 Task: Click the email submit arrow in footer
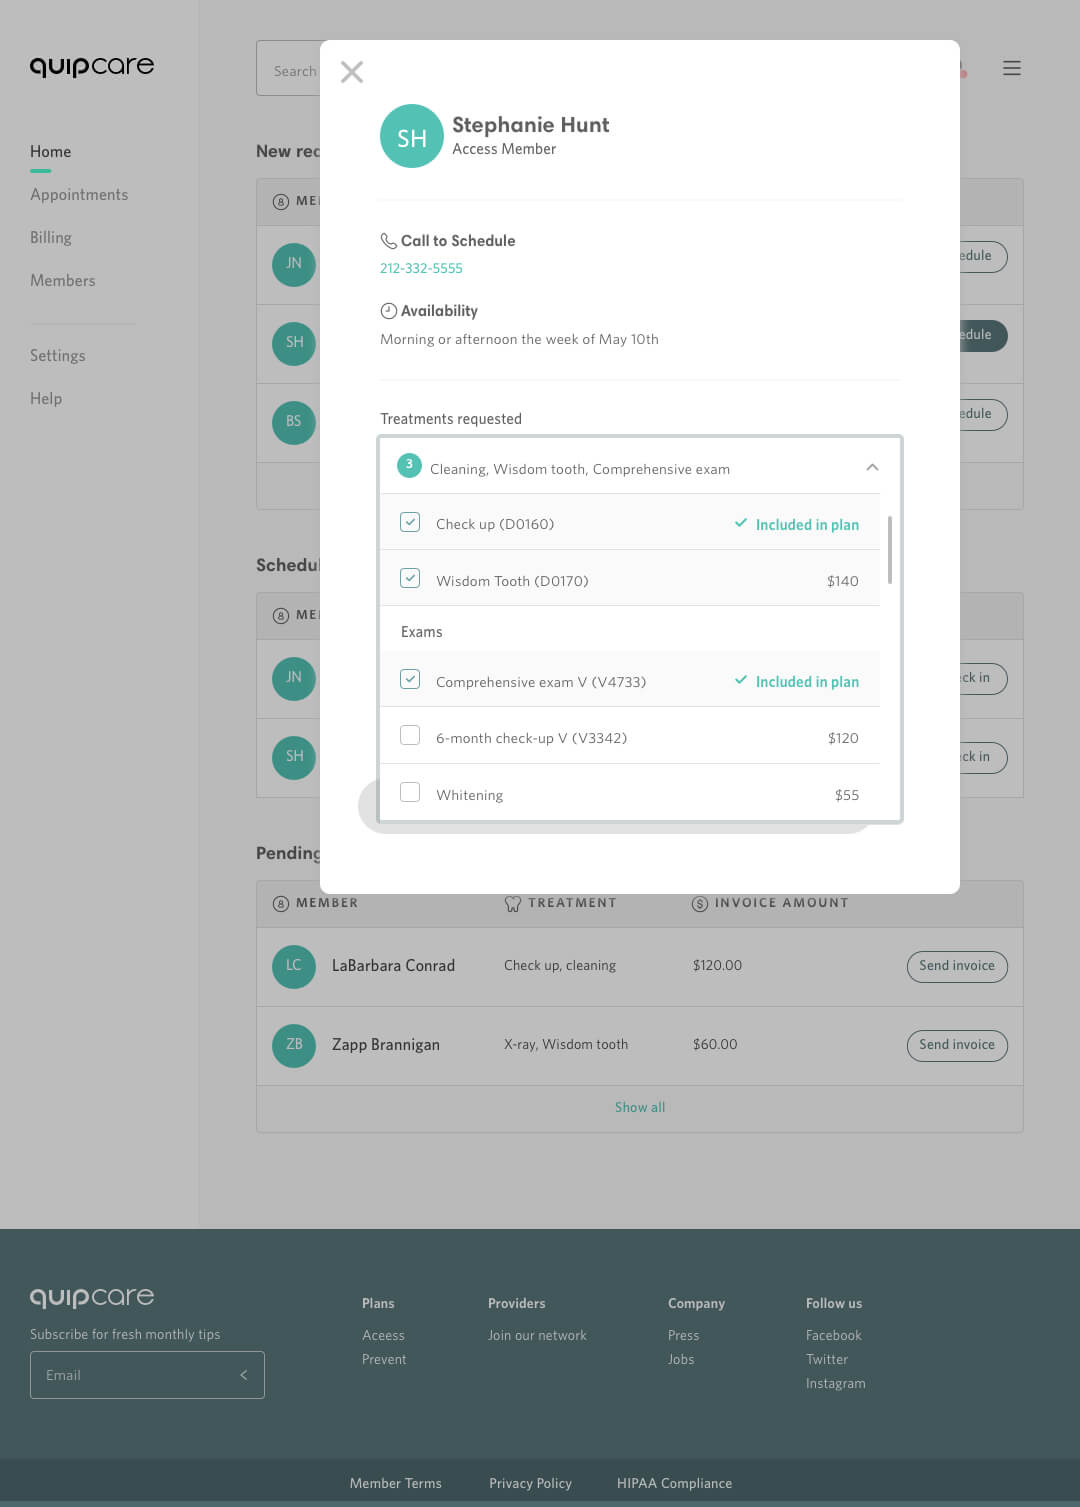coord(243,1375)
